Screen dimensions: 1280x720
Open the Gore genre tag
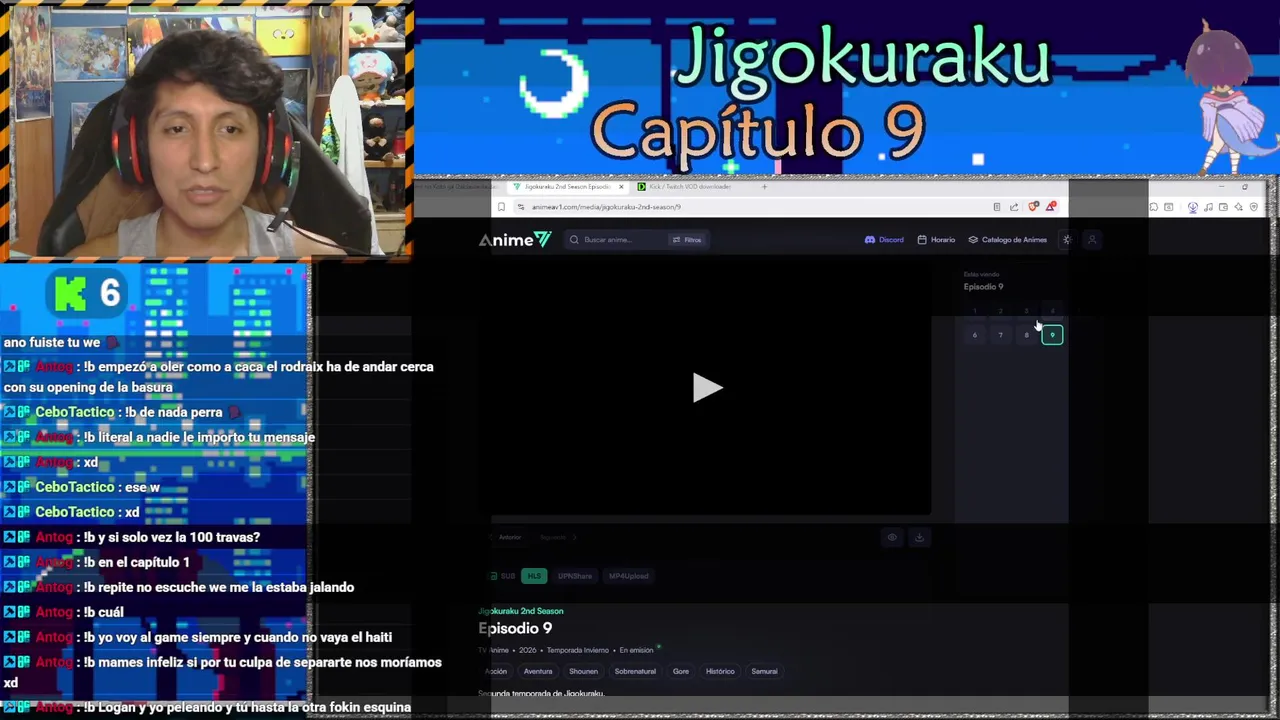[681, 672]
